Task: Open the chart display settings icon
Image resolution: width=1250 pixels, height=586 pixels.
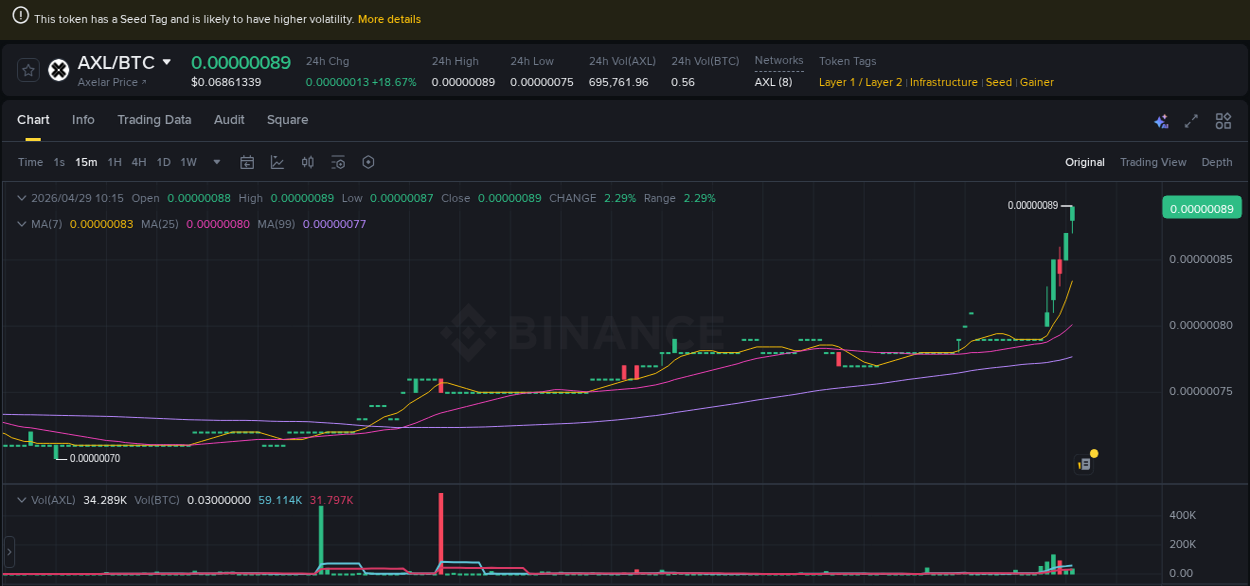Action: [338, 162]
